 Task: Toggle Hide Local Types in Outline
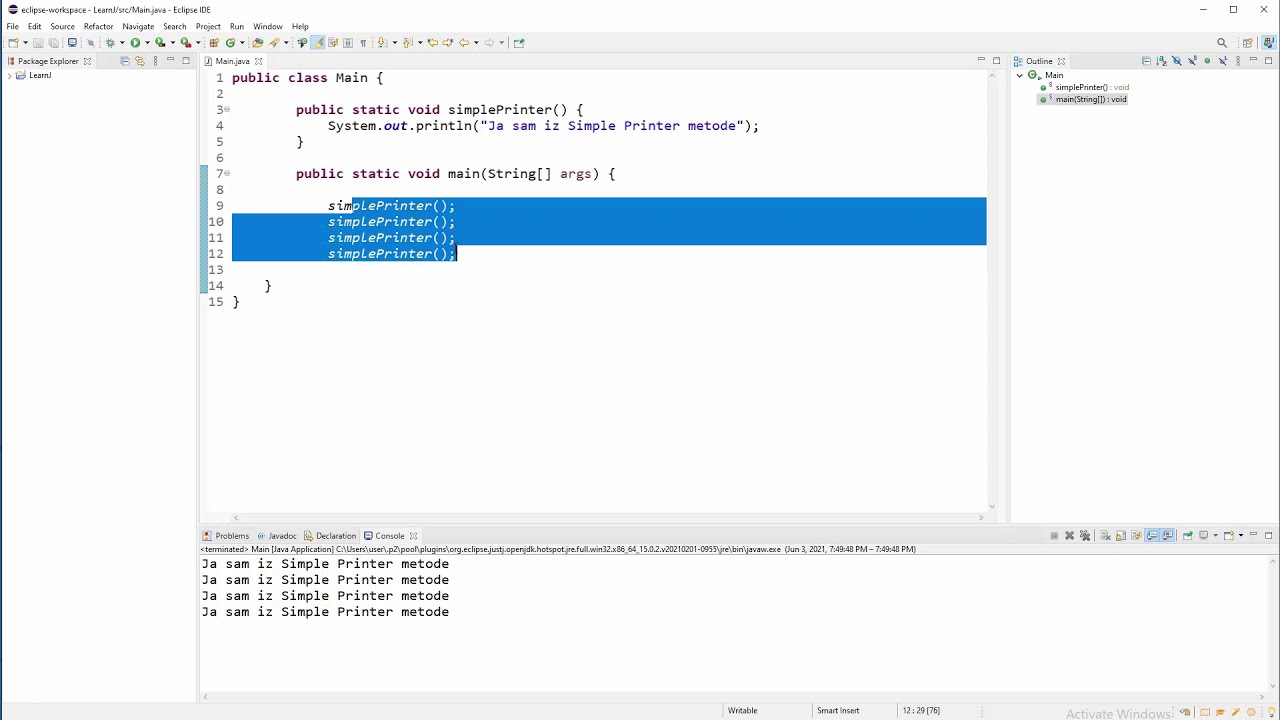[1223, 61]
